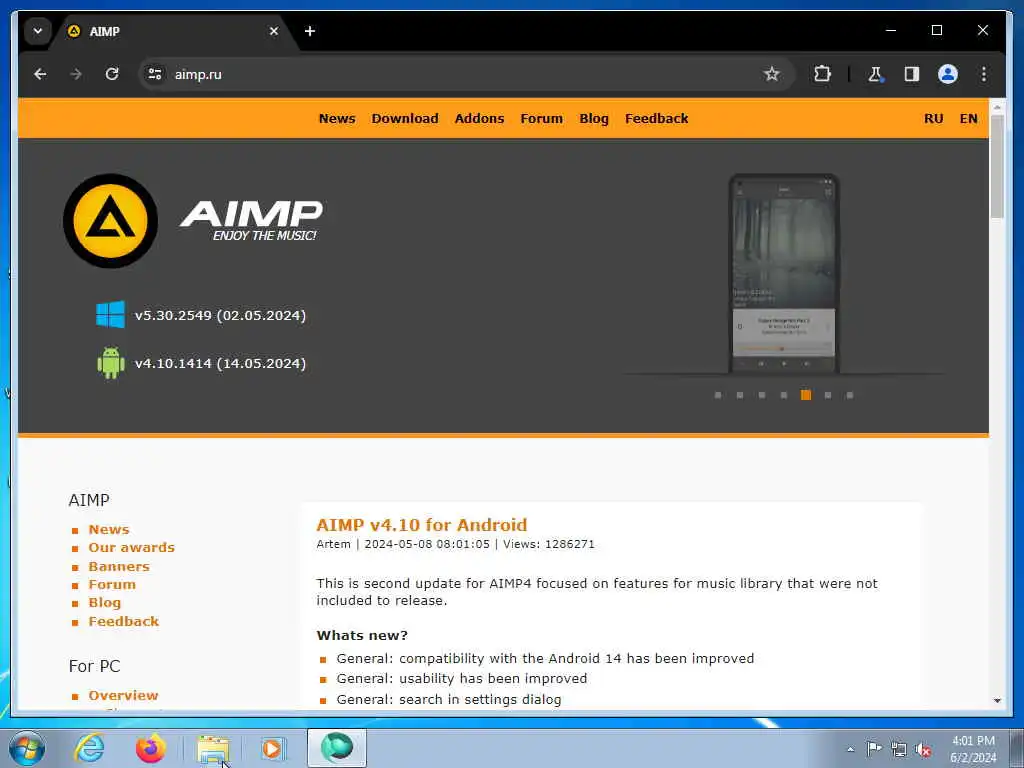Open Blog in the orange menu bar
Screen dimensions: 1024x768
tap(594, 119)
